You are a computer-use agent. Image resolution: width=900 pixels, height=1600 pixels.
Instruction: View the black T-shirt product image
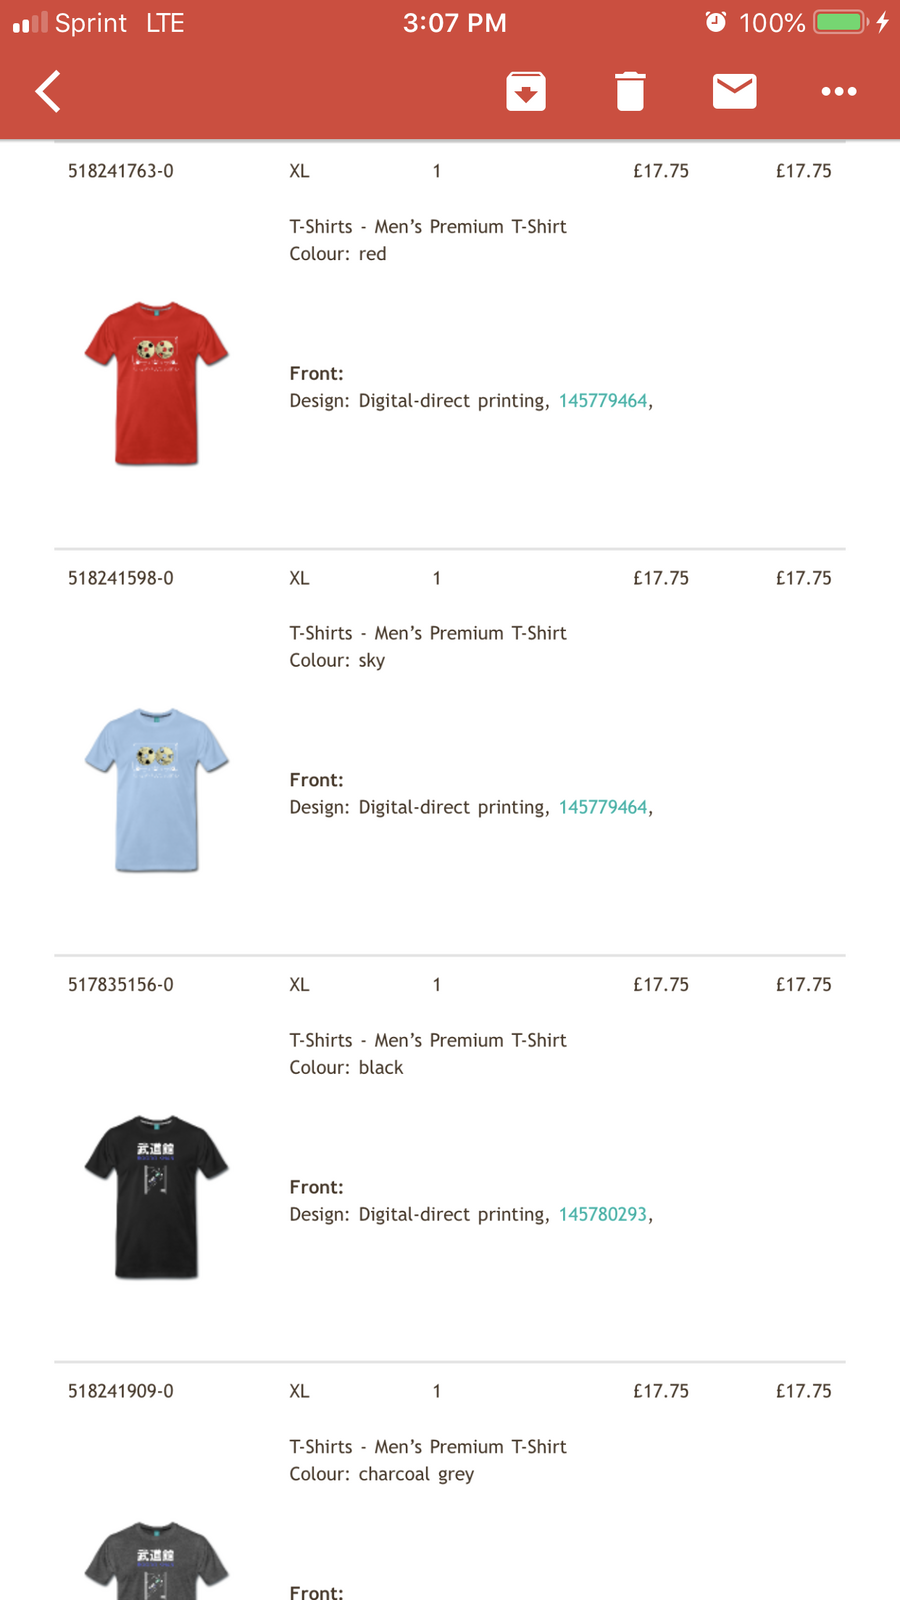(x=157, y=1197)
